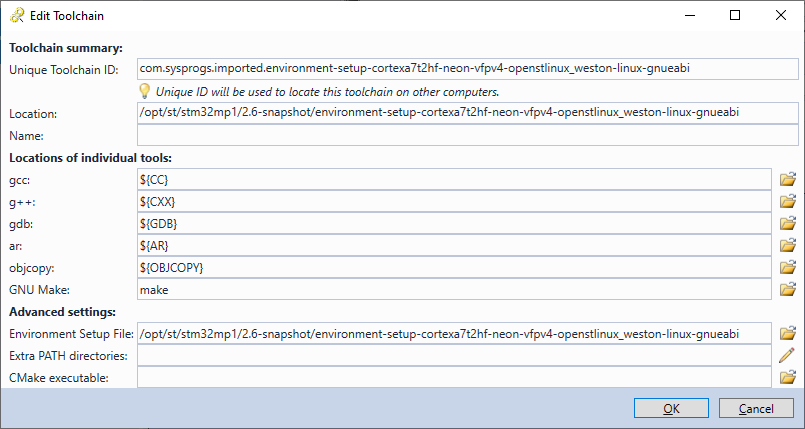
Task: Click the GNU Make field containing make
Action: (454, 289)
